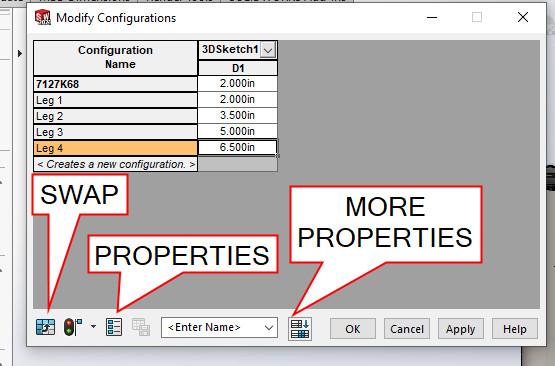This screenshot has height=366, width=555.
Task: Click the swap rows and columns icon
Action: click(46, 327)
